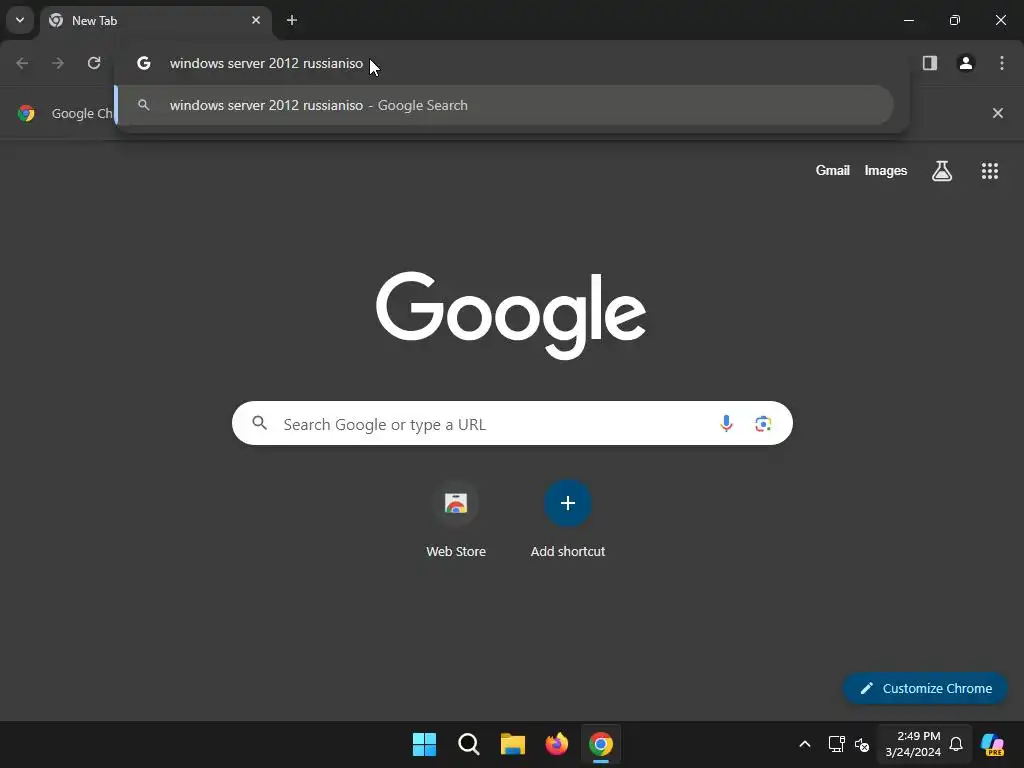The height and width of the screenshot is (768, 1024).
Task: Search by image with Google Lens
Action: tap(763, 423)
